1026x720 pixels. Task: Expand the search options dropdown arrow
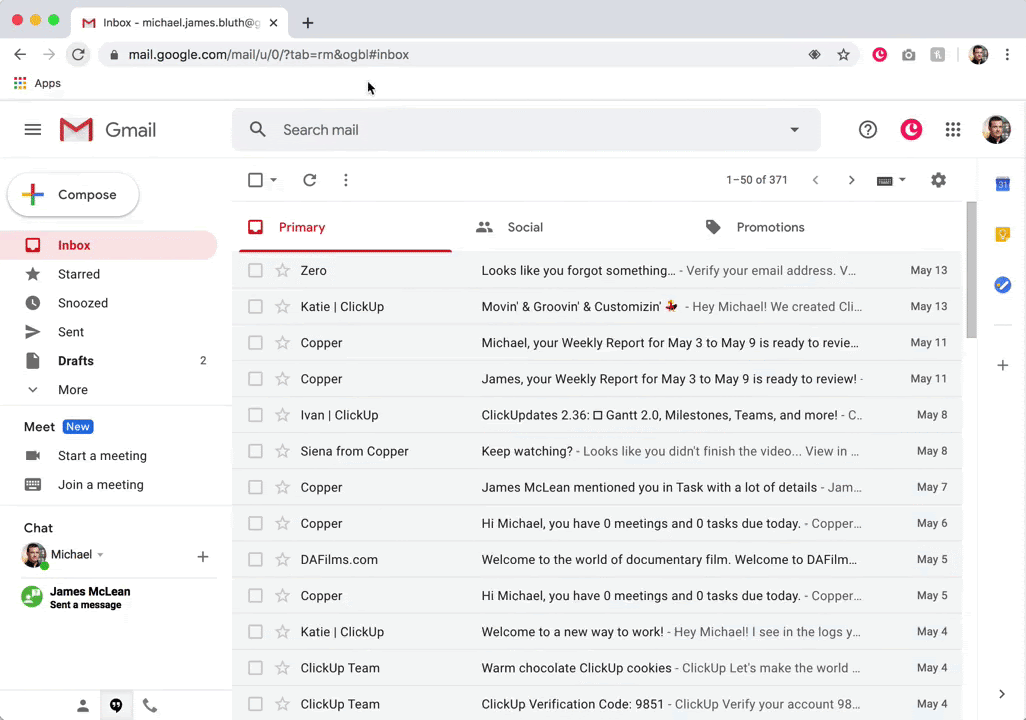click(794, 130)
